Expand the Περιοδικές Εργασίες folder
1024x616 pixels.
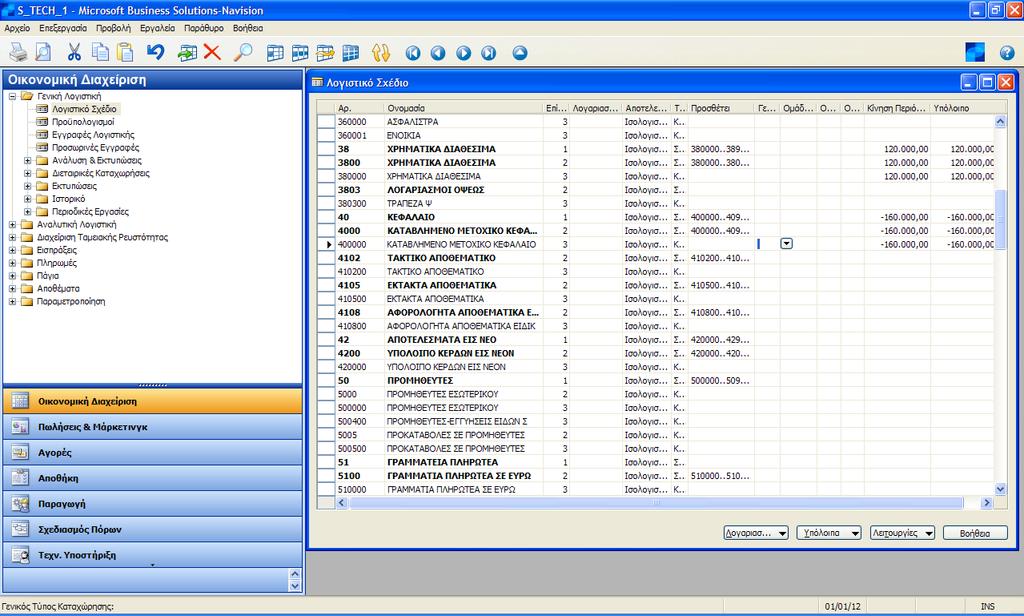click(27, 212)
